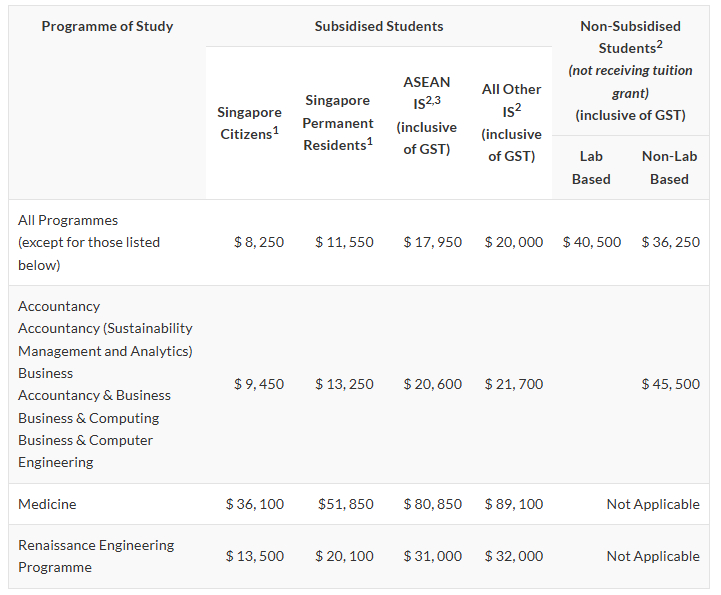The image size is (721, 595).
Task: Select the "Singapore Permanent Residents" header
Action: click(x=338, y=123)
